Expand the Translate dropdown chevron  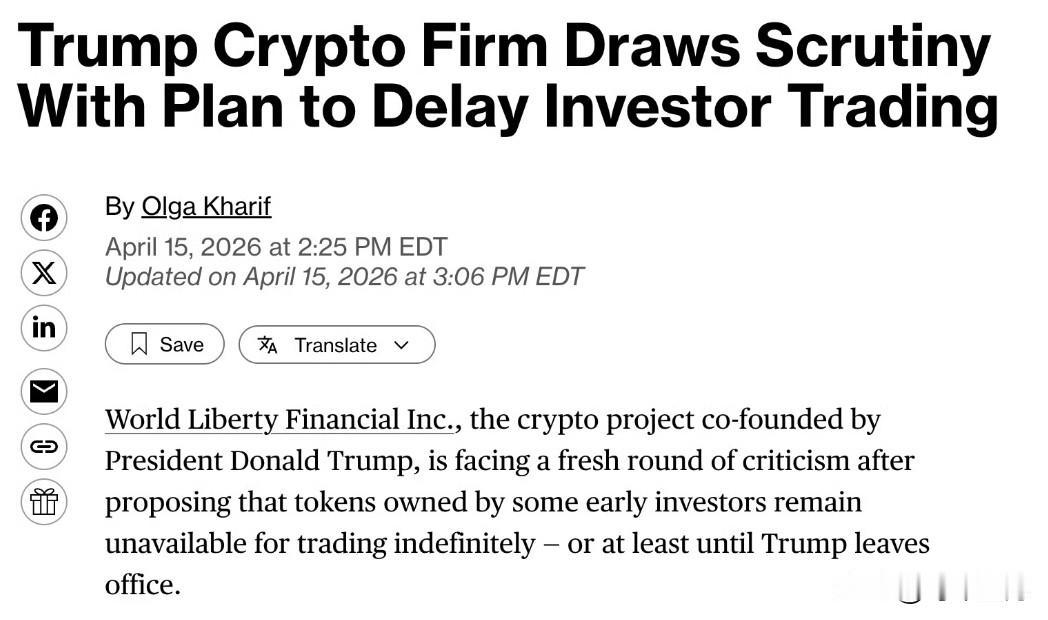[x=402, y=344]
